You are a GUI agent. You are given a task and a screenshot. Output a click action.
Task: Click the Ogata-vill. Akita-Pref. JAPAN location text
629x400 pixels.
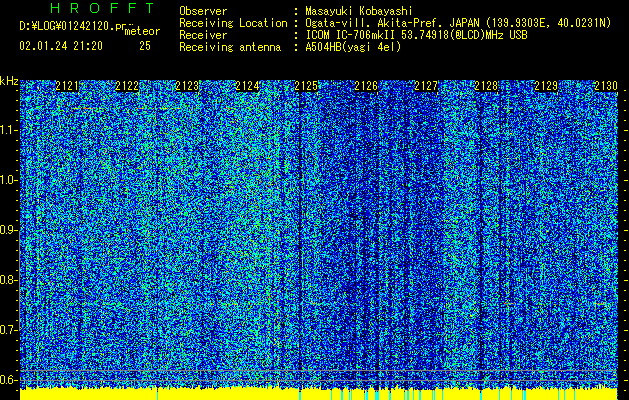click(x=458, y=23)
